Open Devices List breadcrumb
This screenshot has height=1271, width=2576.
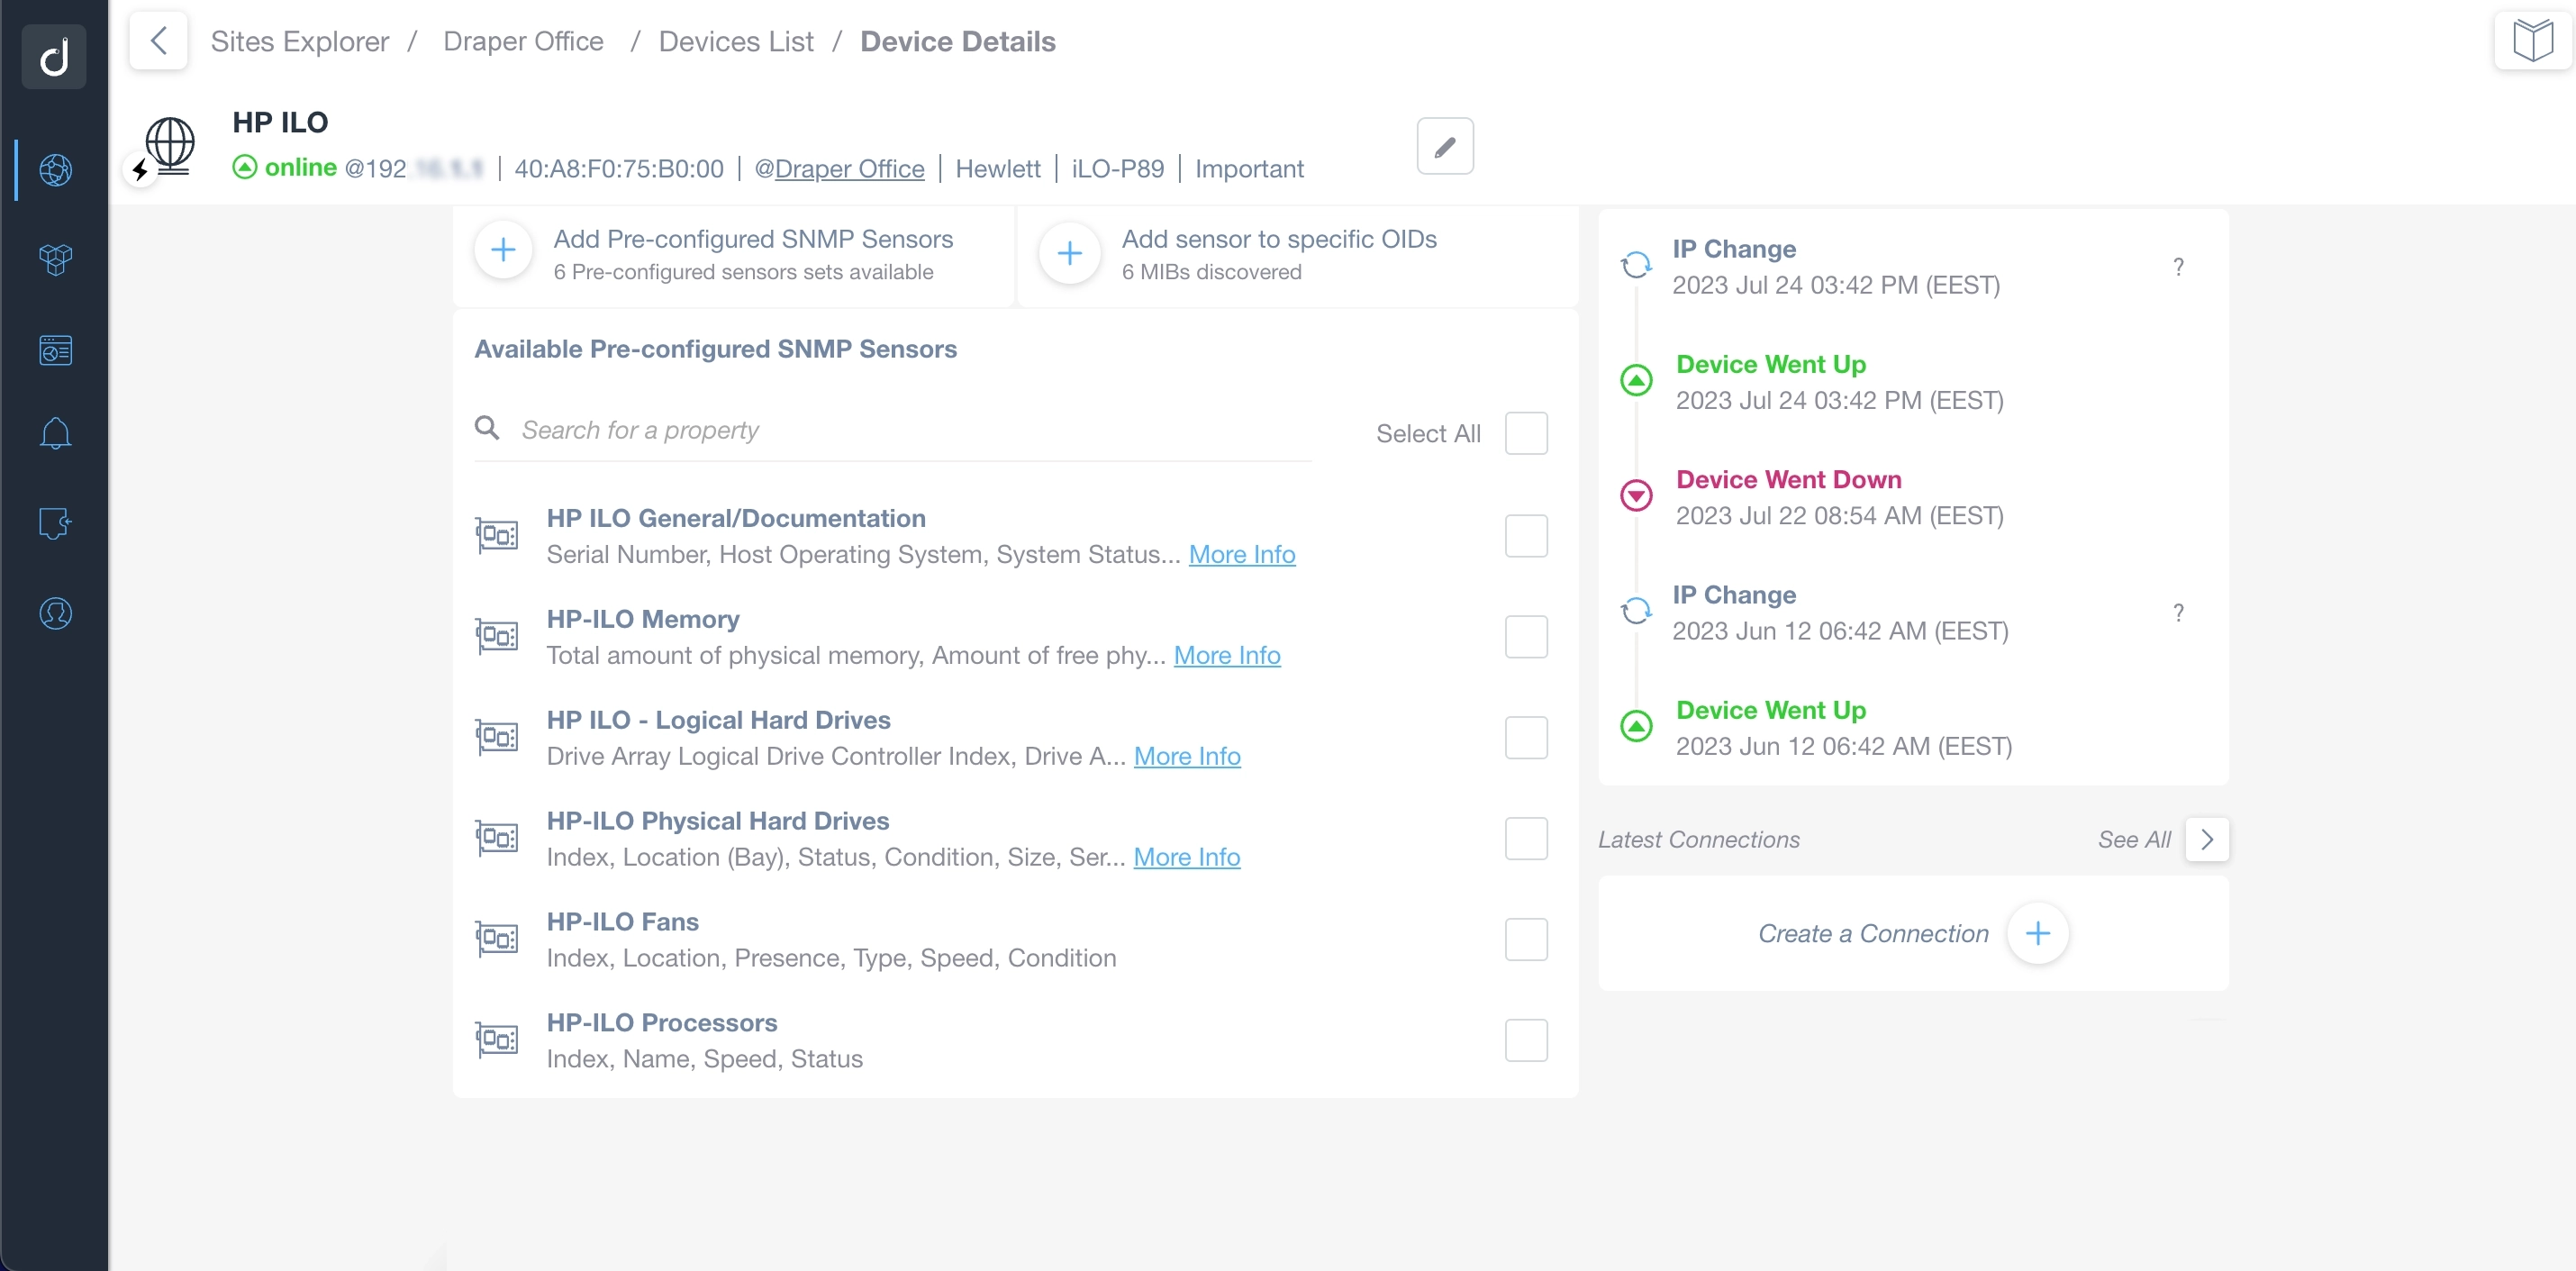(736, 41)
